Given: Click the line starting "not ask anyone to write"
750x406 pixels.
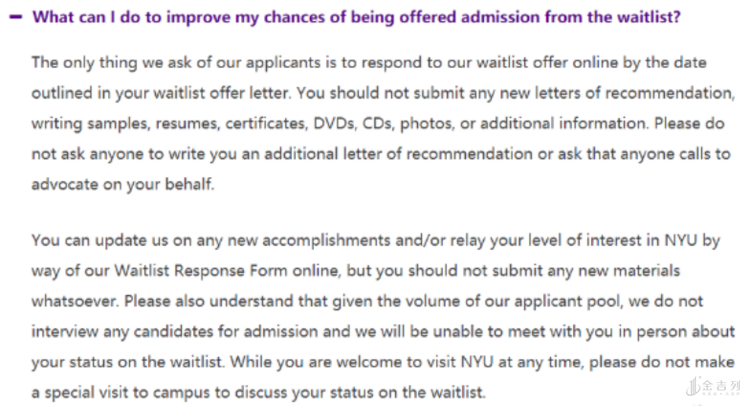Looking at the screenshot, I should (x=380, y=155).
